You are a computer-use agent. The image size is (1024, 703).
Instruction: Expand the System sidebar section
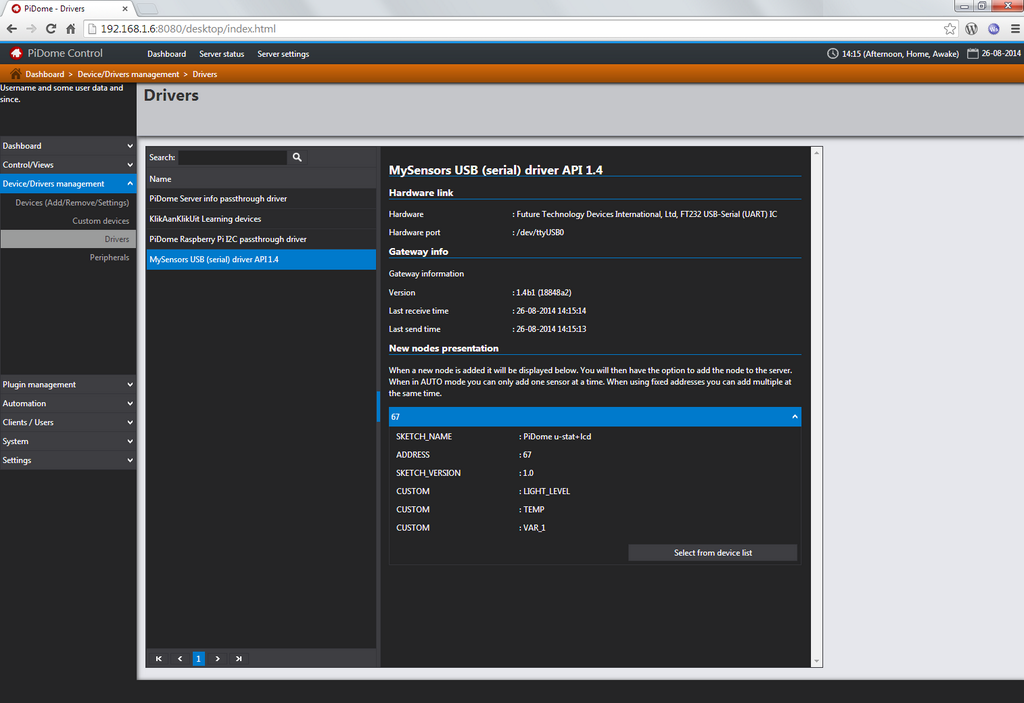68,441
